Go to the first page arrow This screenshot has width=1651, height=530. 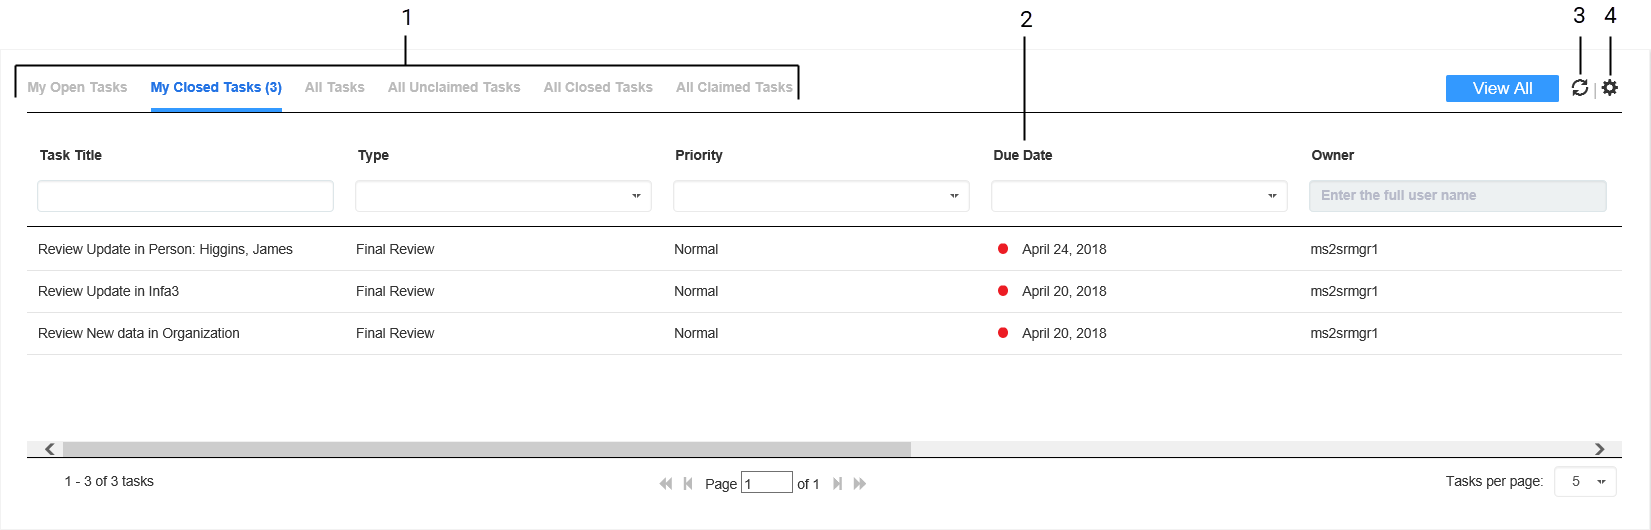(x=665, y=484)
